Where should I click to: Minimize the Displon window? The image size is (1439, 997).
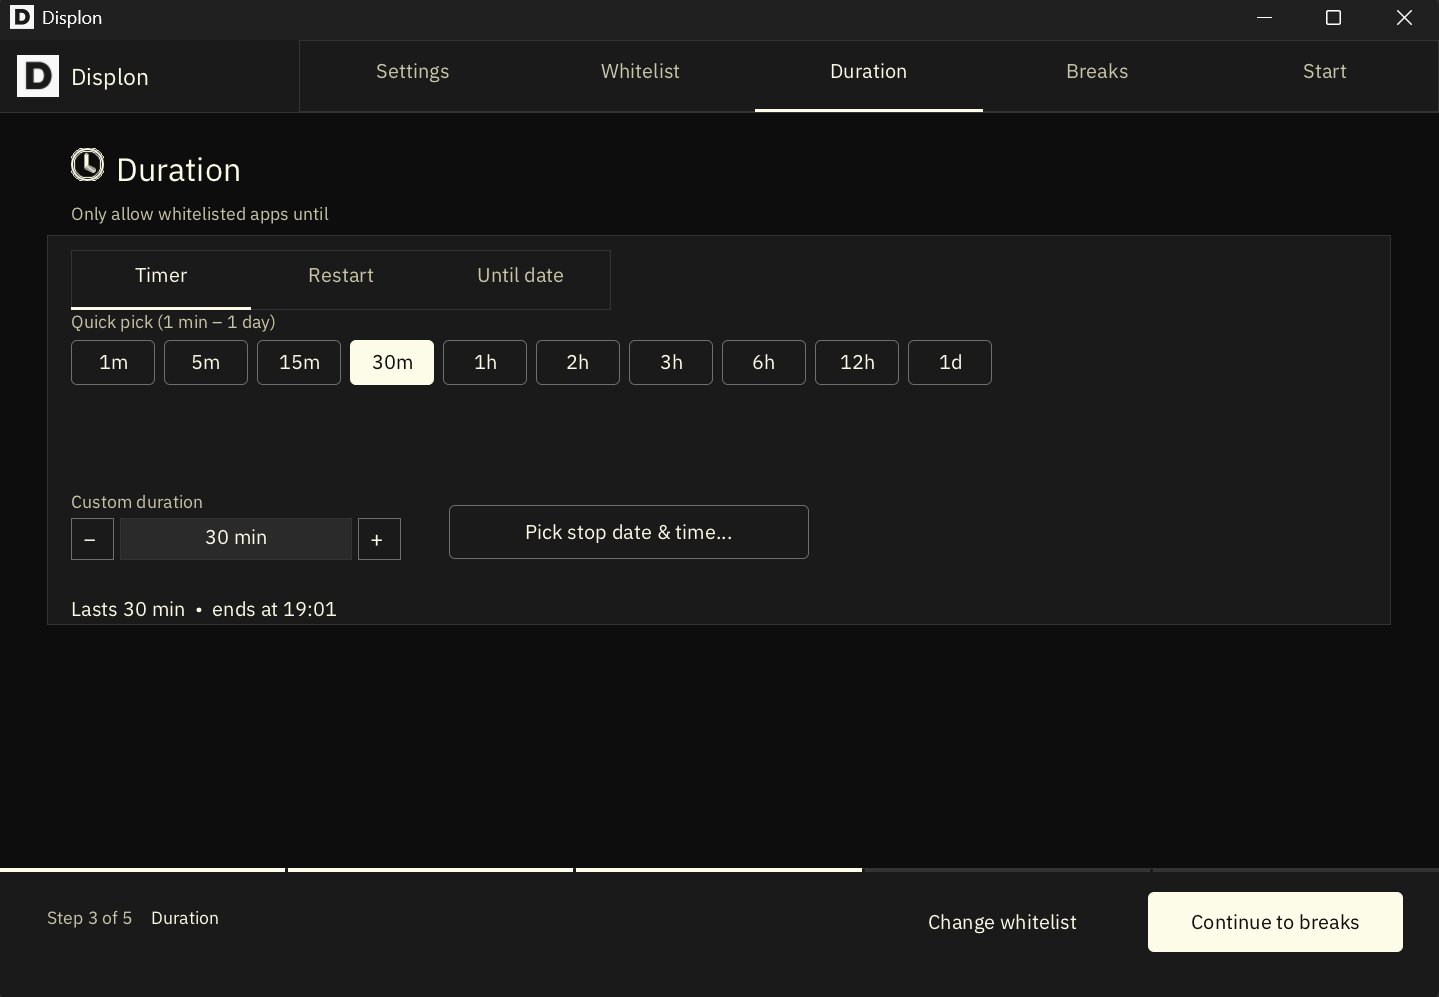tap(1264, 18)
